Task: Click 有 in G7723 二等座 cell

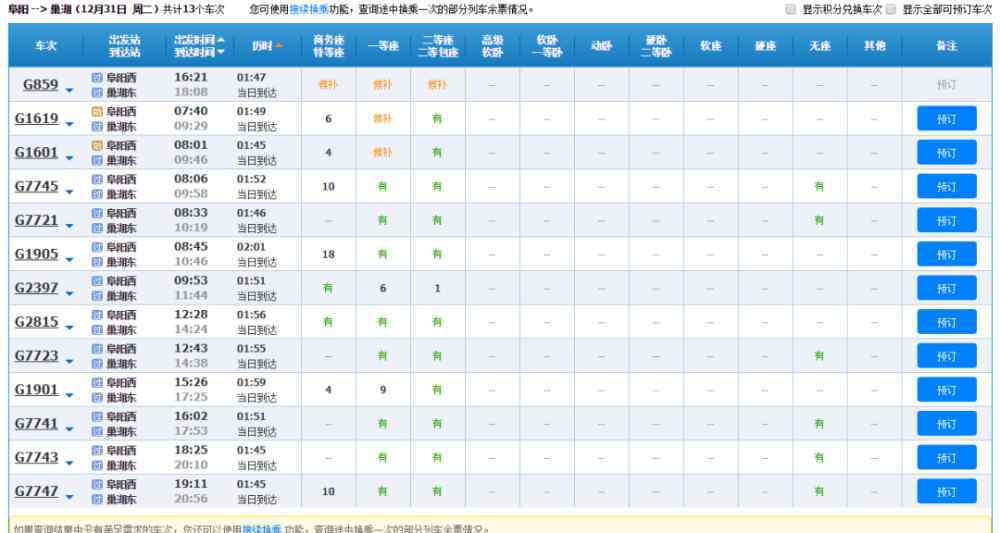Action: 437,356
